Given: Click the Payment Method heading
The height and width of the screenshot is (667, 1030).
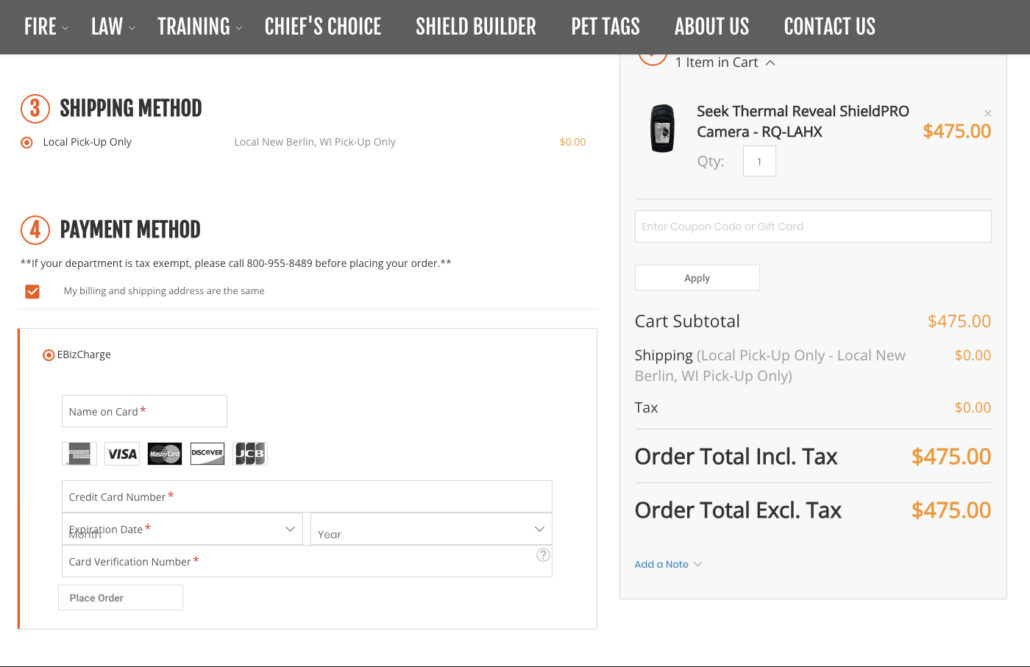Looking at the screenshot, I should (x=130, y=230).
